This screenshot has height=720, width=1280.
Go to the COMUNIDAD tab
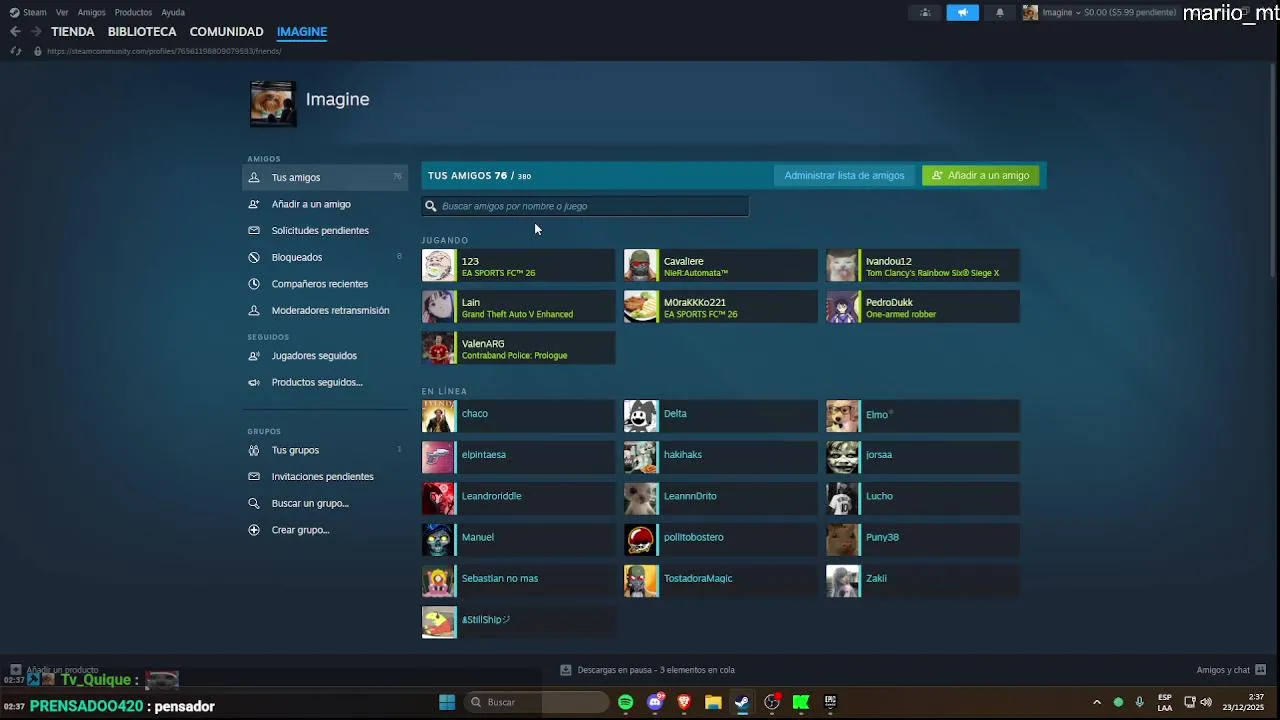[x=226, y=32]
